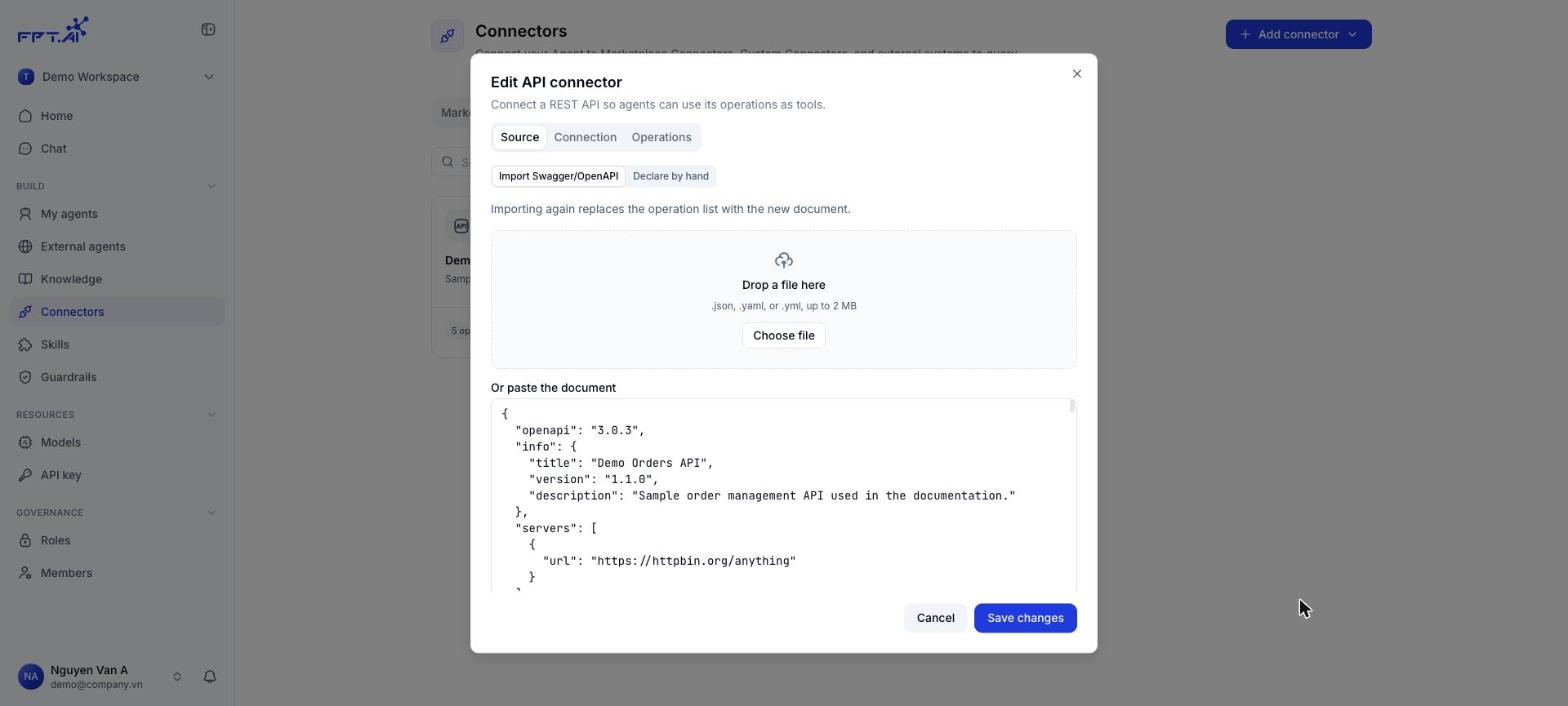Screen dimensions: 1568x706
Task: Close the Edit API connector dialog
Action: pos(1077,74)
